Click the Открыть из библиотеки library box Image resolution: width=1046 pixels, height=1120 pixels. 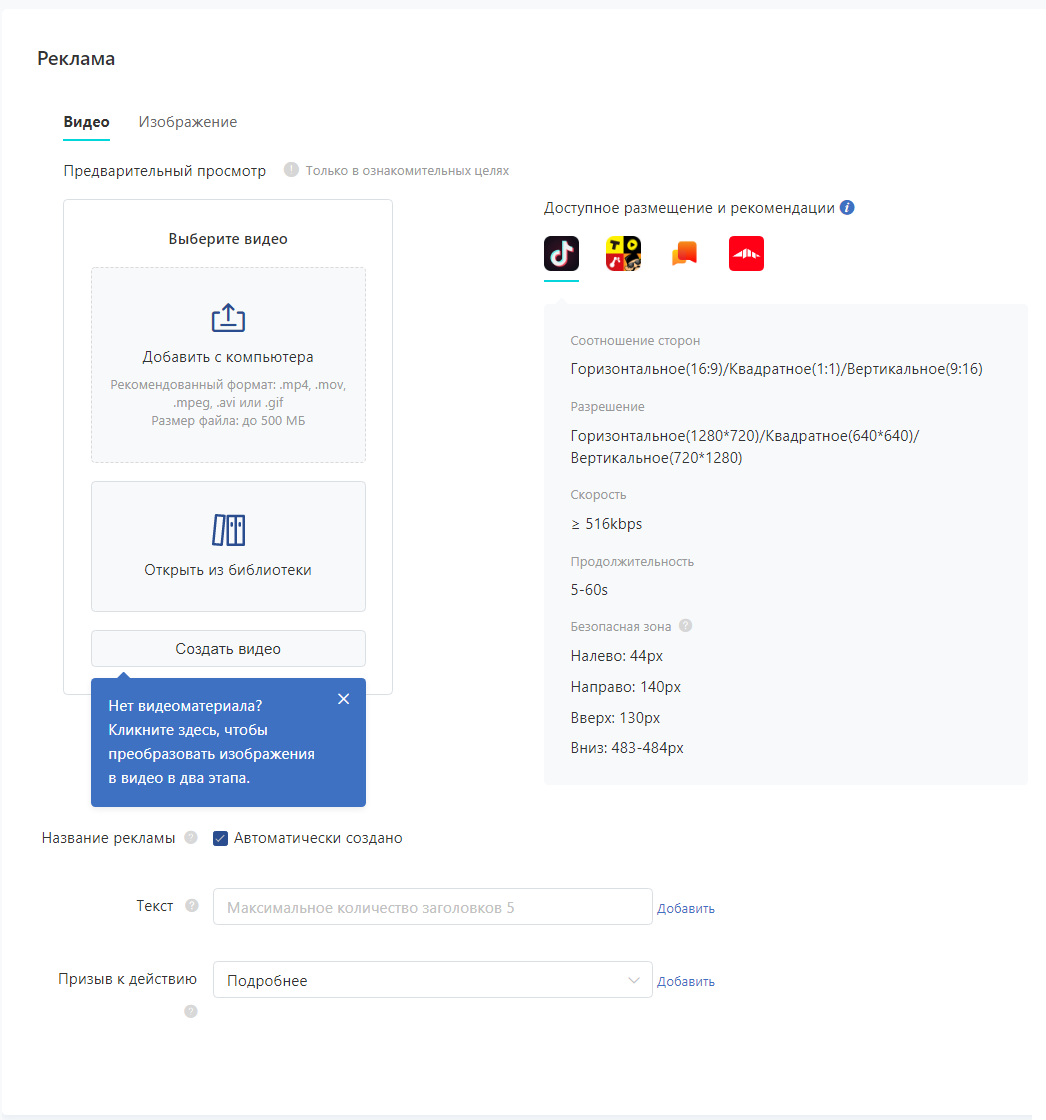pyautogui.click(x=228, y=546)
